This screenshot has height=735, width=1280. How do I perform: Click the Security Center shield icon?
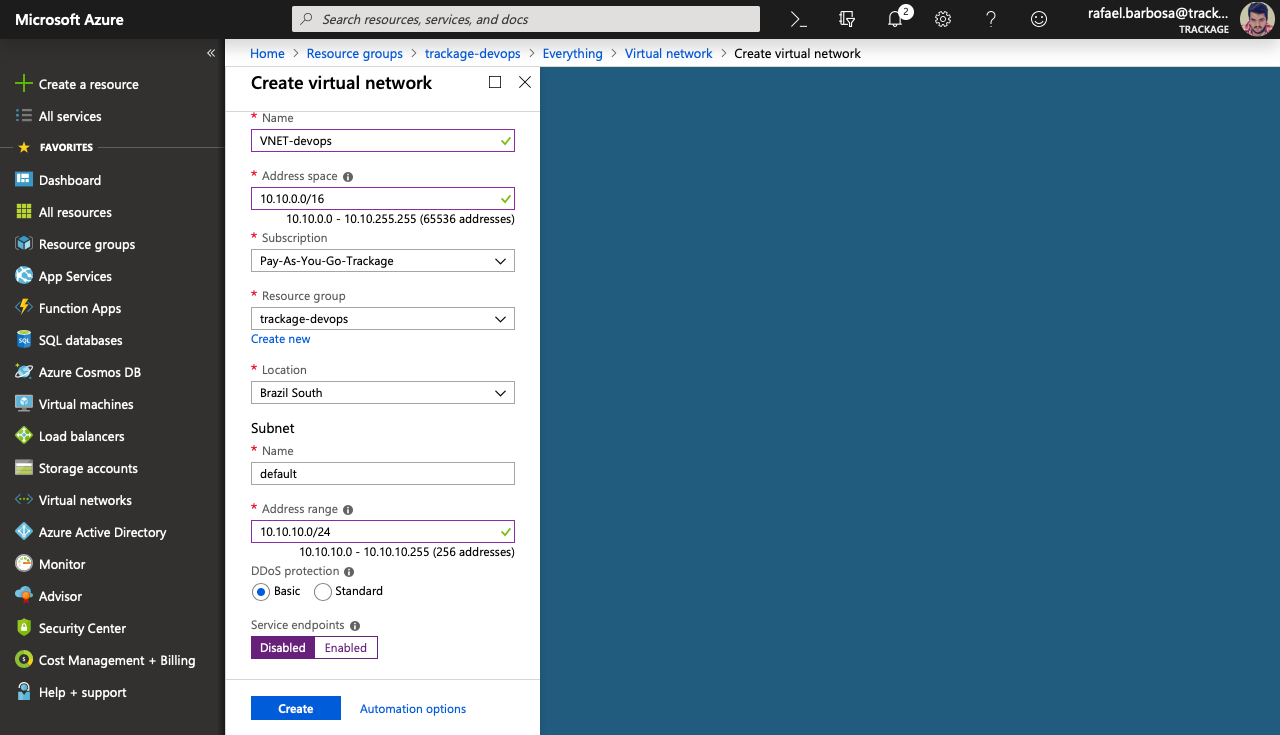[24, 628]
